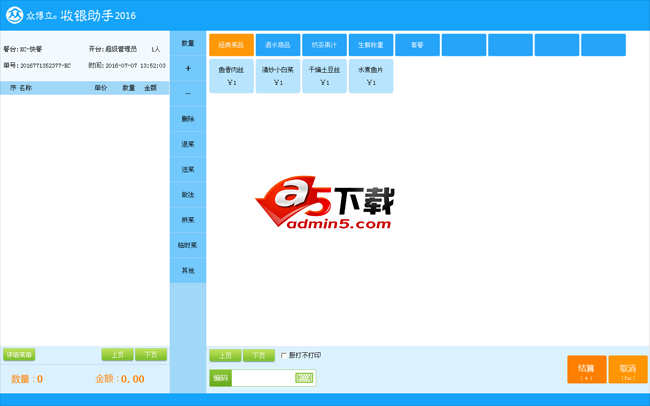Click the 取消 cancel button
Image resolution: width=650 pixels, height=406 pixels.
click(627, 370)
